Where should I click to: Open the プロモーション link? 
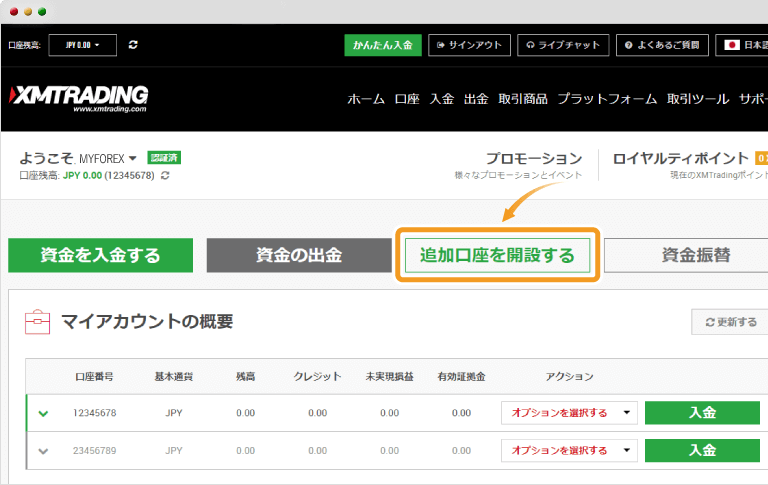534,158
